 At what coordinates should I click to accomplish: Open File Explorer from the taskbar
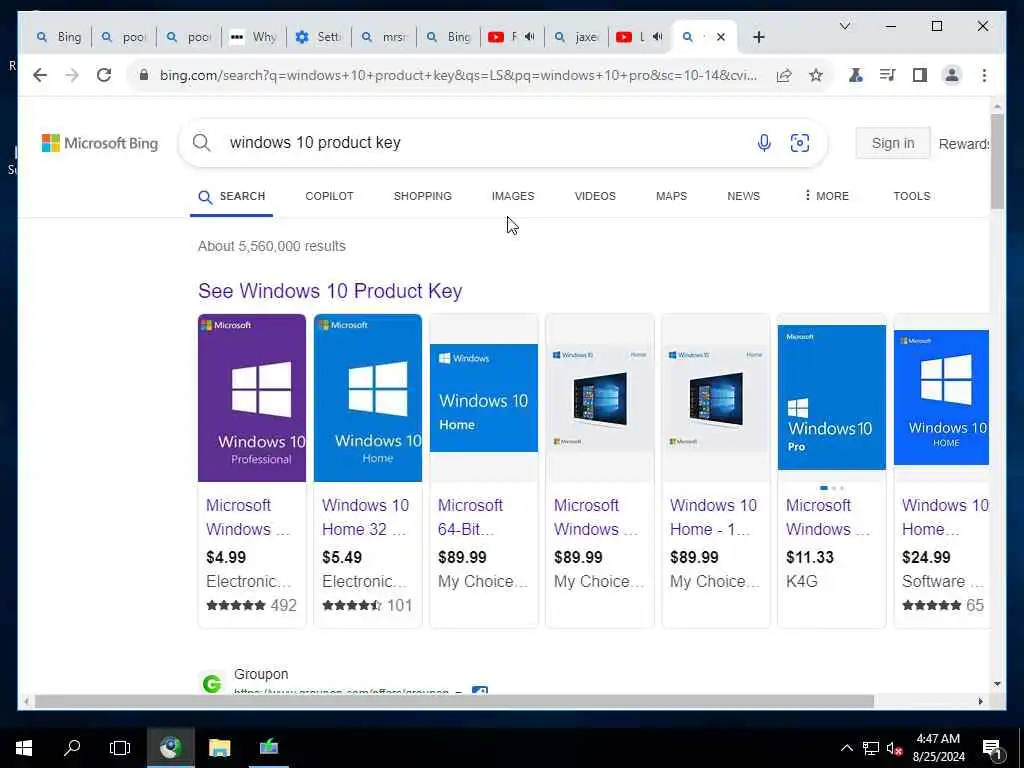coord(219,748)
